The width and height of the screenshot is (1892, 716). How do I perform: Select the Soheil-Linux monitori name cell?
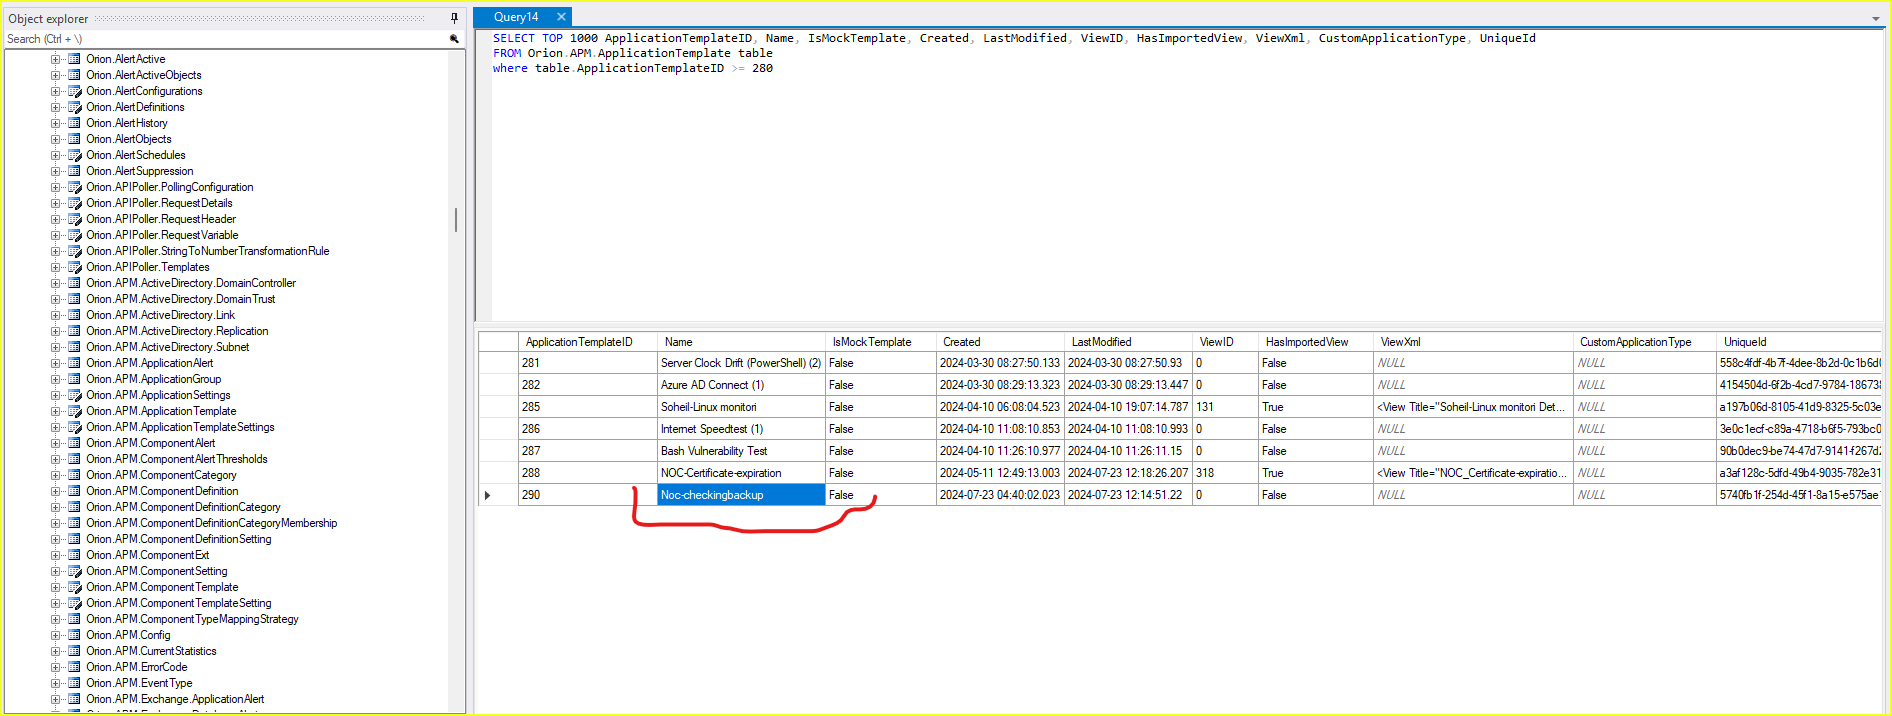tap(741, 407)
